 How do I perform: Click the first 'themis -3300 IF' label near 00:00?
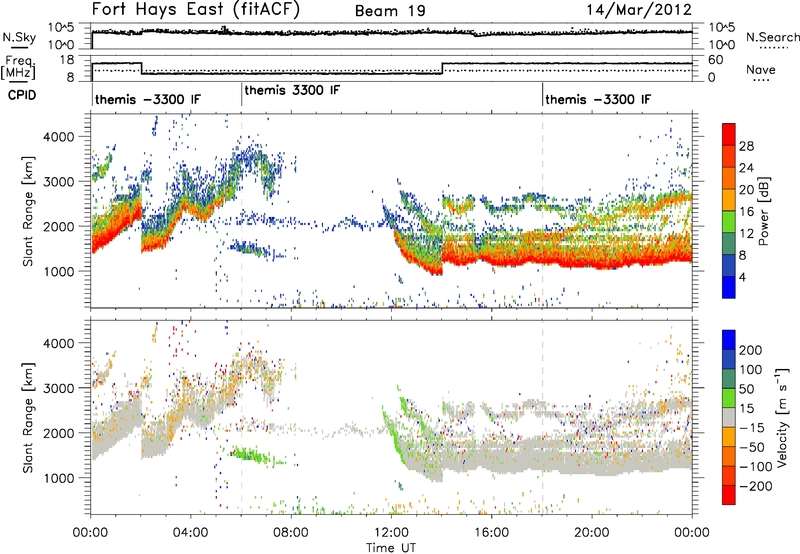[x=148, y=99]
